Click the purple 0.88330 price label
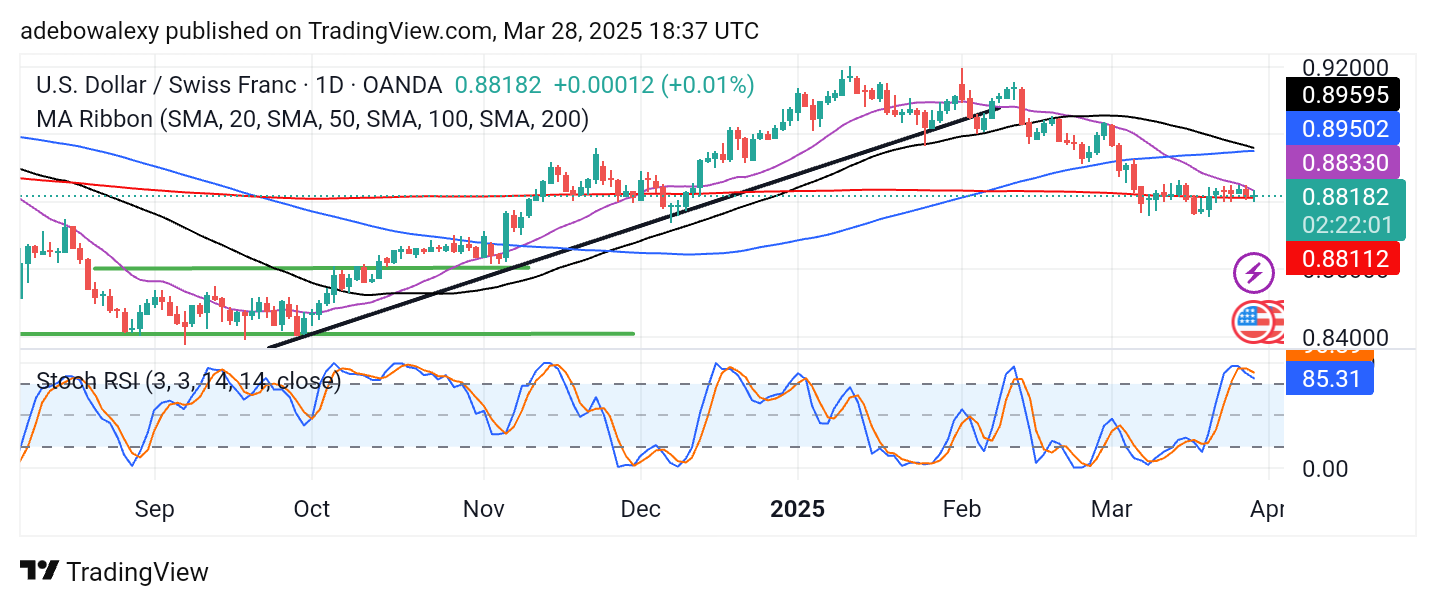The image size is (1436, 606). (1343, 162)
